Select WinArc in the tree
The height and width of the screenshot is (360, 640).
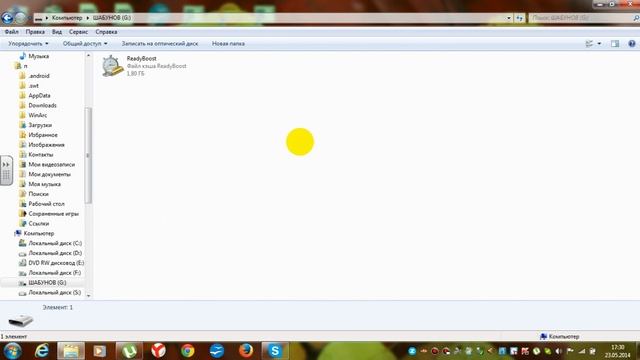click(38, 115)
